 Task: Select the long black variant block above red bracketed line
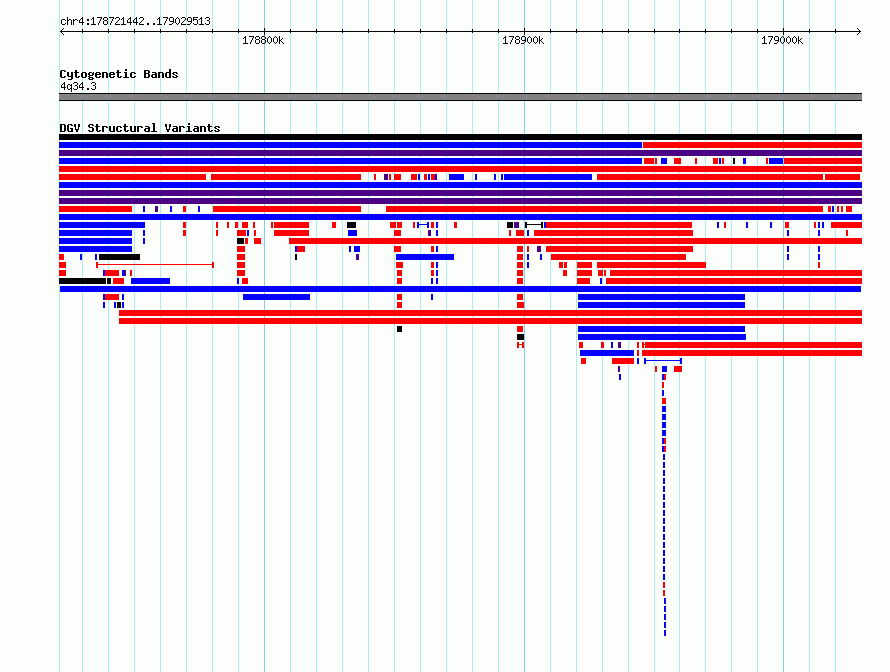click(119, 257)
